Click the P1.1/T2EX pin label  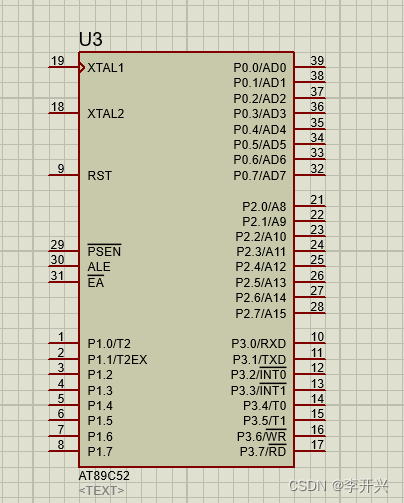click(117, 360)
